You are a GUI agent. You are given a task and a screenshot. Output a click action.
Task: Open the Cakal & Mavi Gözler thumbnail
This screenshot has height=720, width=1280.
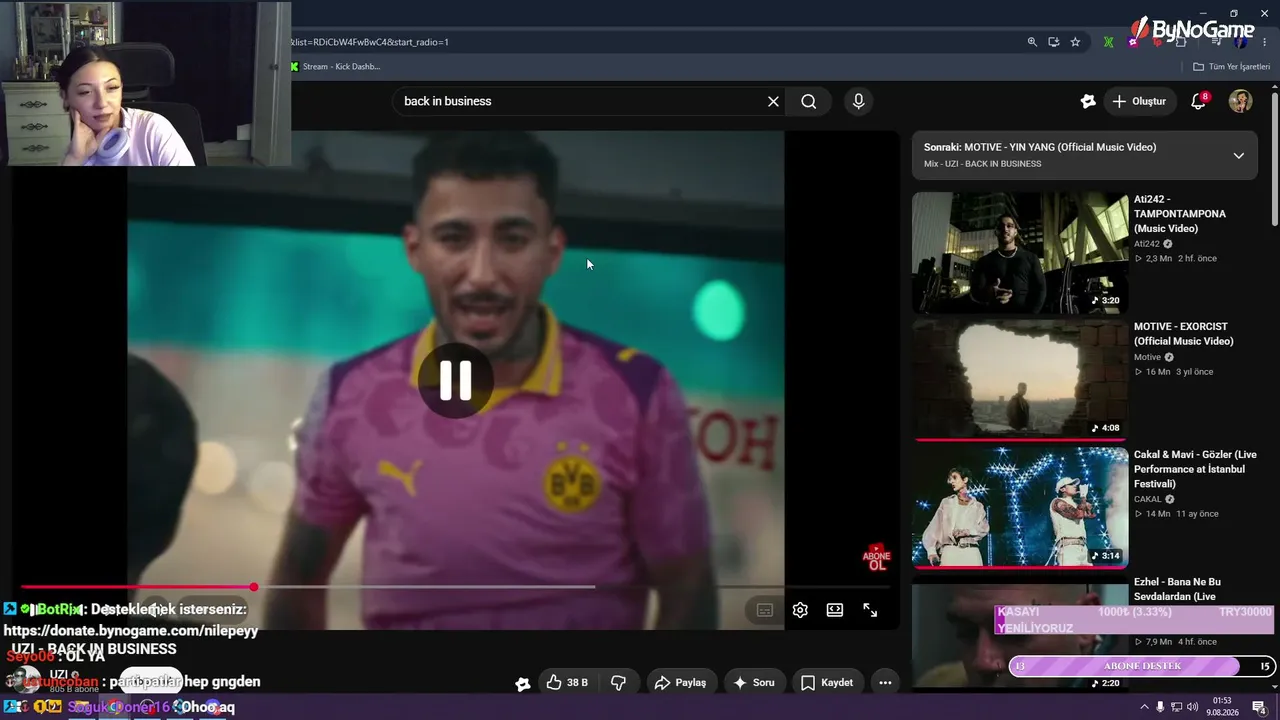pos(1020,506)
